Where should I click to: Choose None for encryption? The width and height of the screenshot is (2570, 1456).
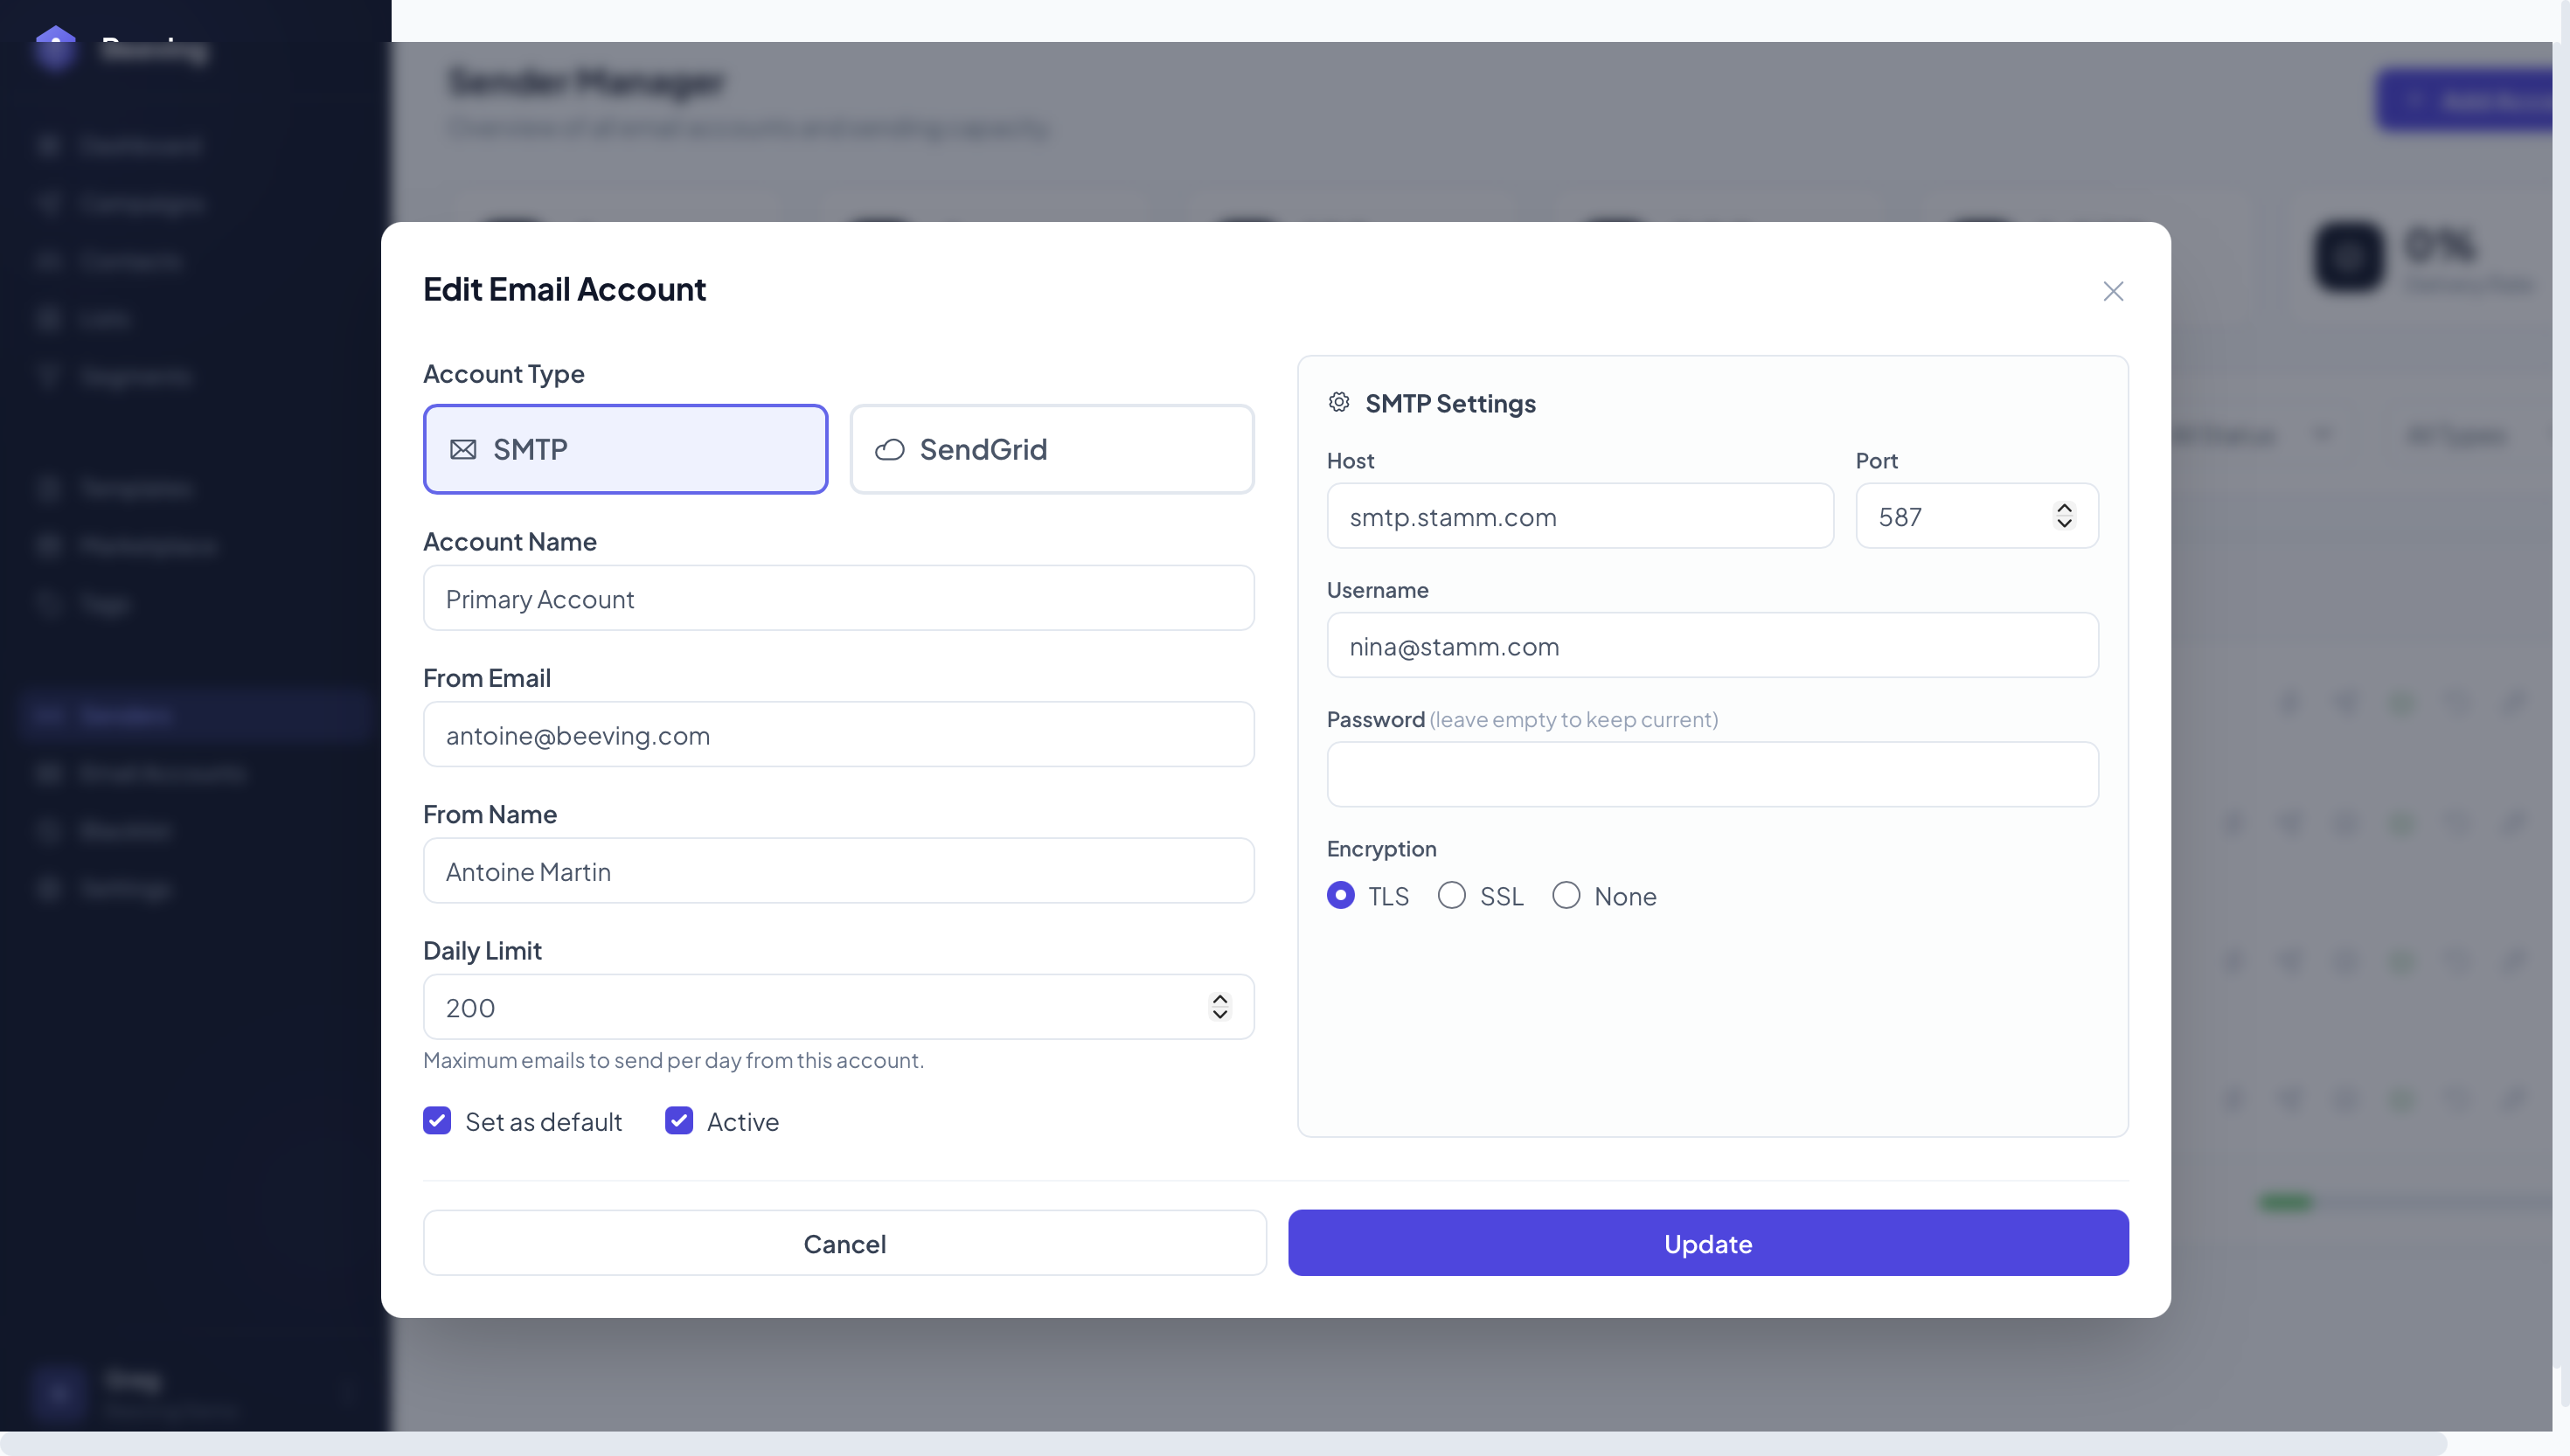coord(1566,895)
